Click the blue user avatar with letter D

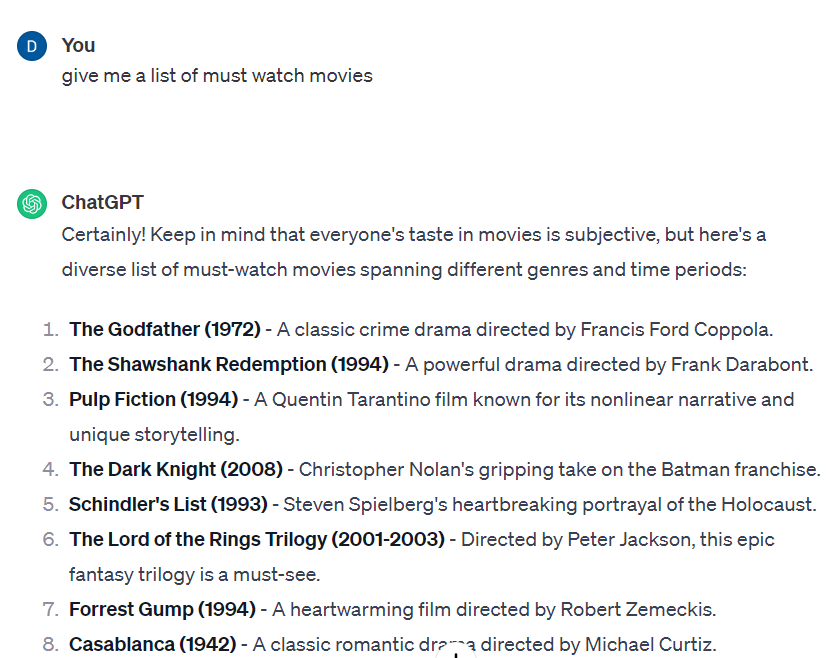click(32, 46)
